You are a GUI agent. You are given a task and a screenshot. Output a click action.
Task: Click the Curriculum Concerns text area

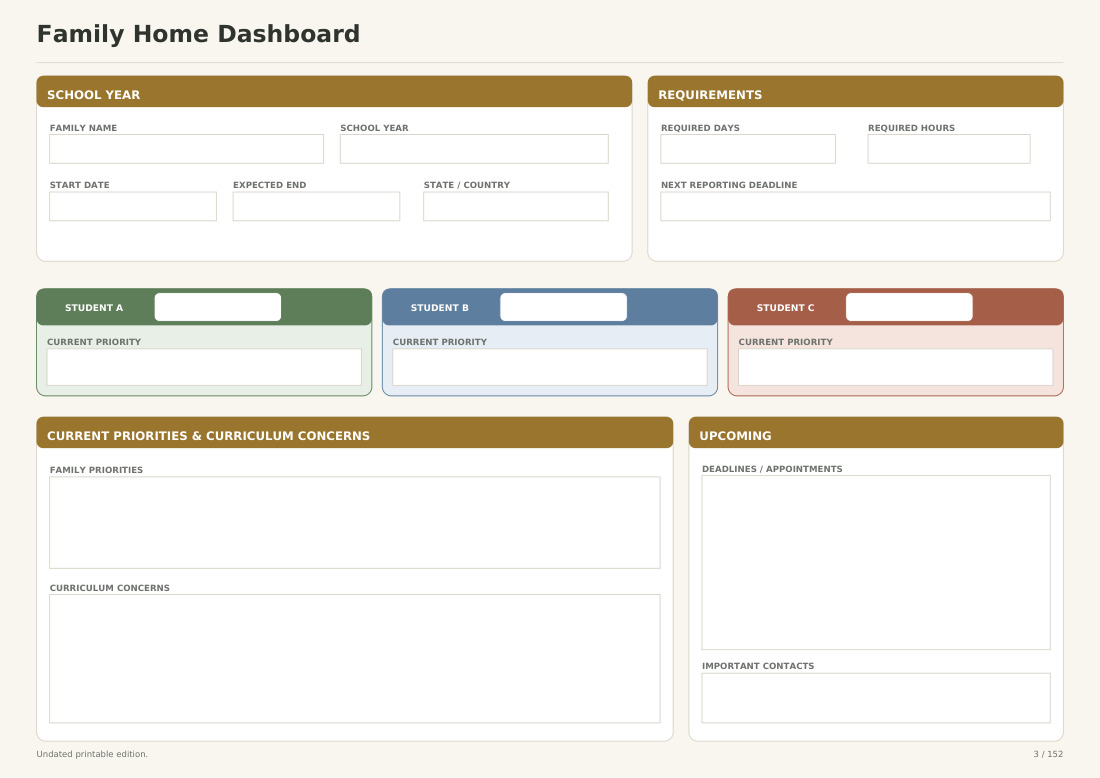[x=355, y=659]
